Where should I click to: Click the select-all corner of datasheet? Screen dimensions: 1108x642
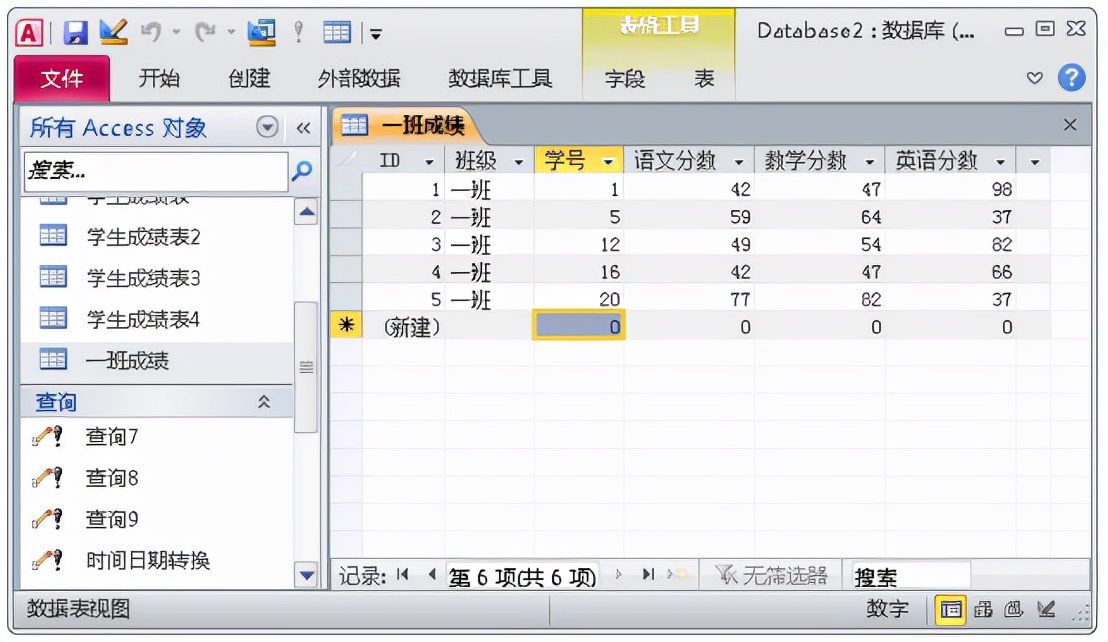click(346, 160)
